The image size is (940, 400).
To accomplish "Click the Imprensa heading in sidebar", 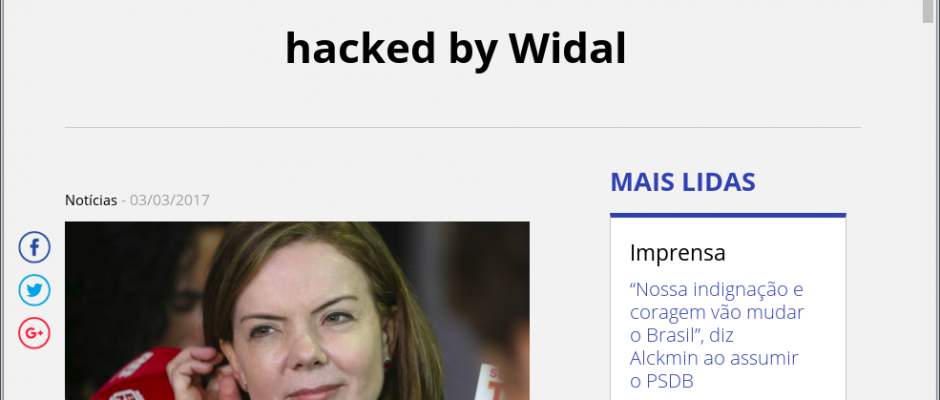I will (677, 253).
